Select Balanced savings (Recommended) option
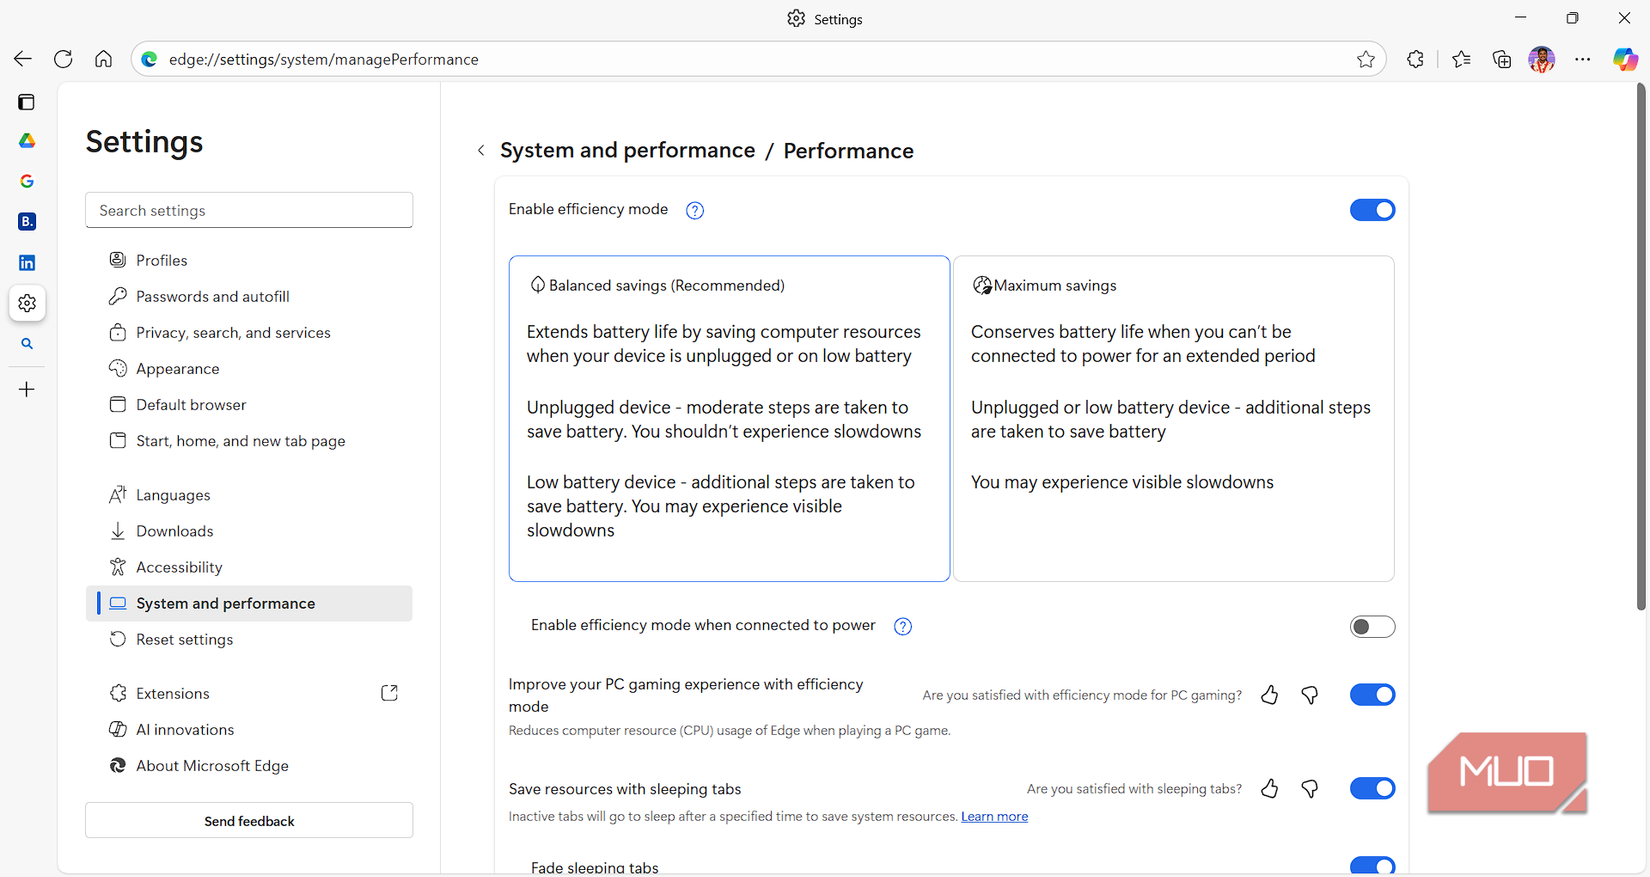This screenshot has width=1650, height=877. click(x=729, y=418)
